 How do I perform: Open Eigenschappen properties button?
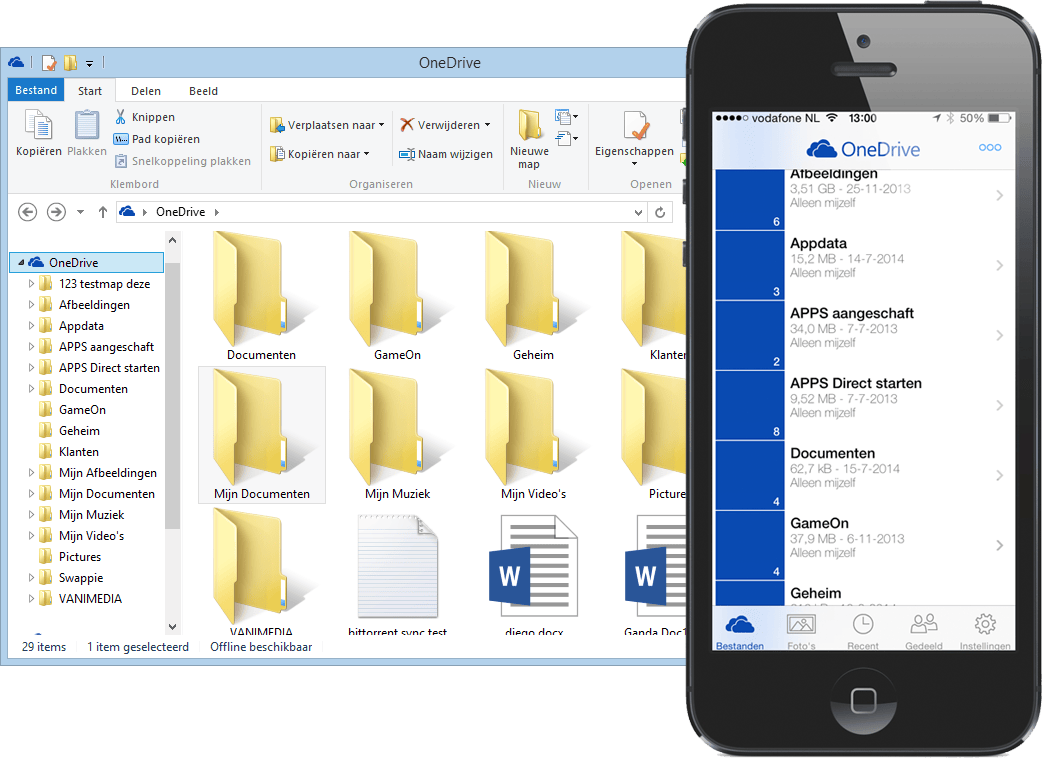635,138
